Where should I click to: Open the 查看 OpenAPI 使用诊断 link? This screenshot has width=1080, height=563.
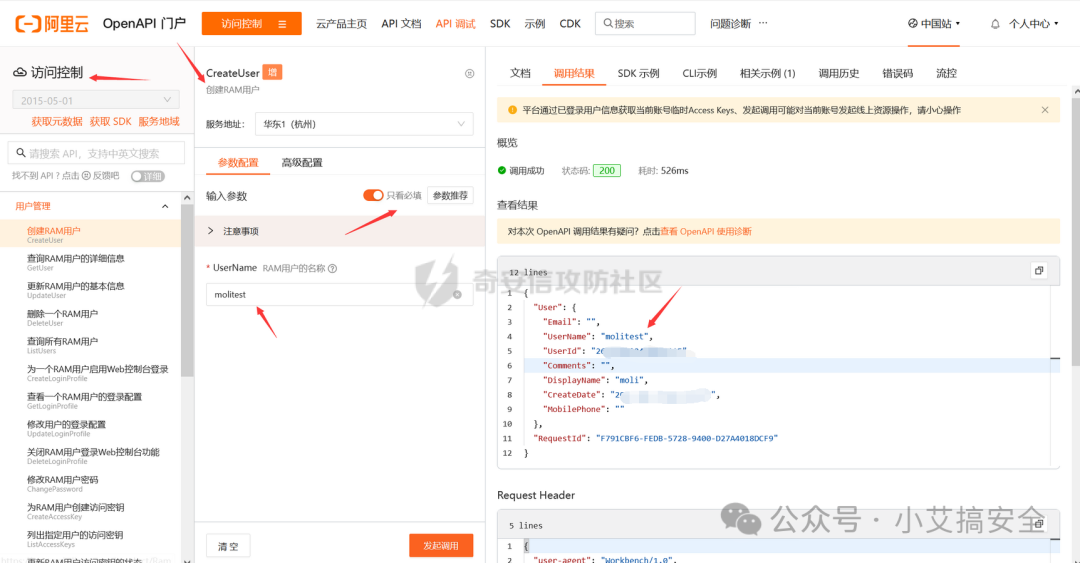[706, 232]
